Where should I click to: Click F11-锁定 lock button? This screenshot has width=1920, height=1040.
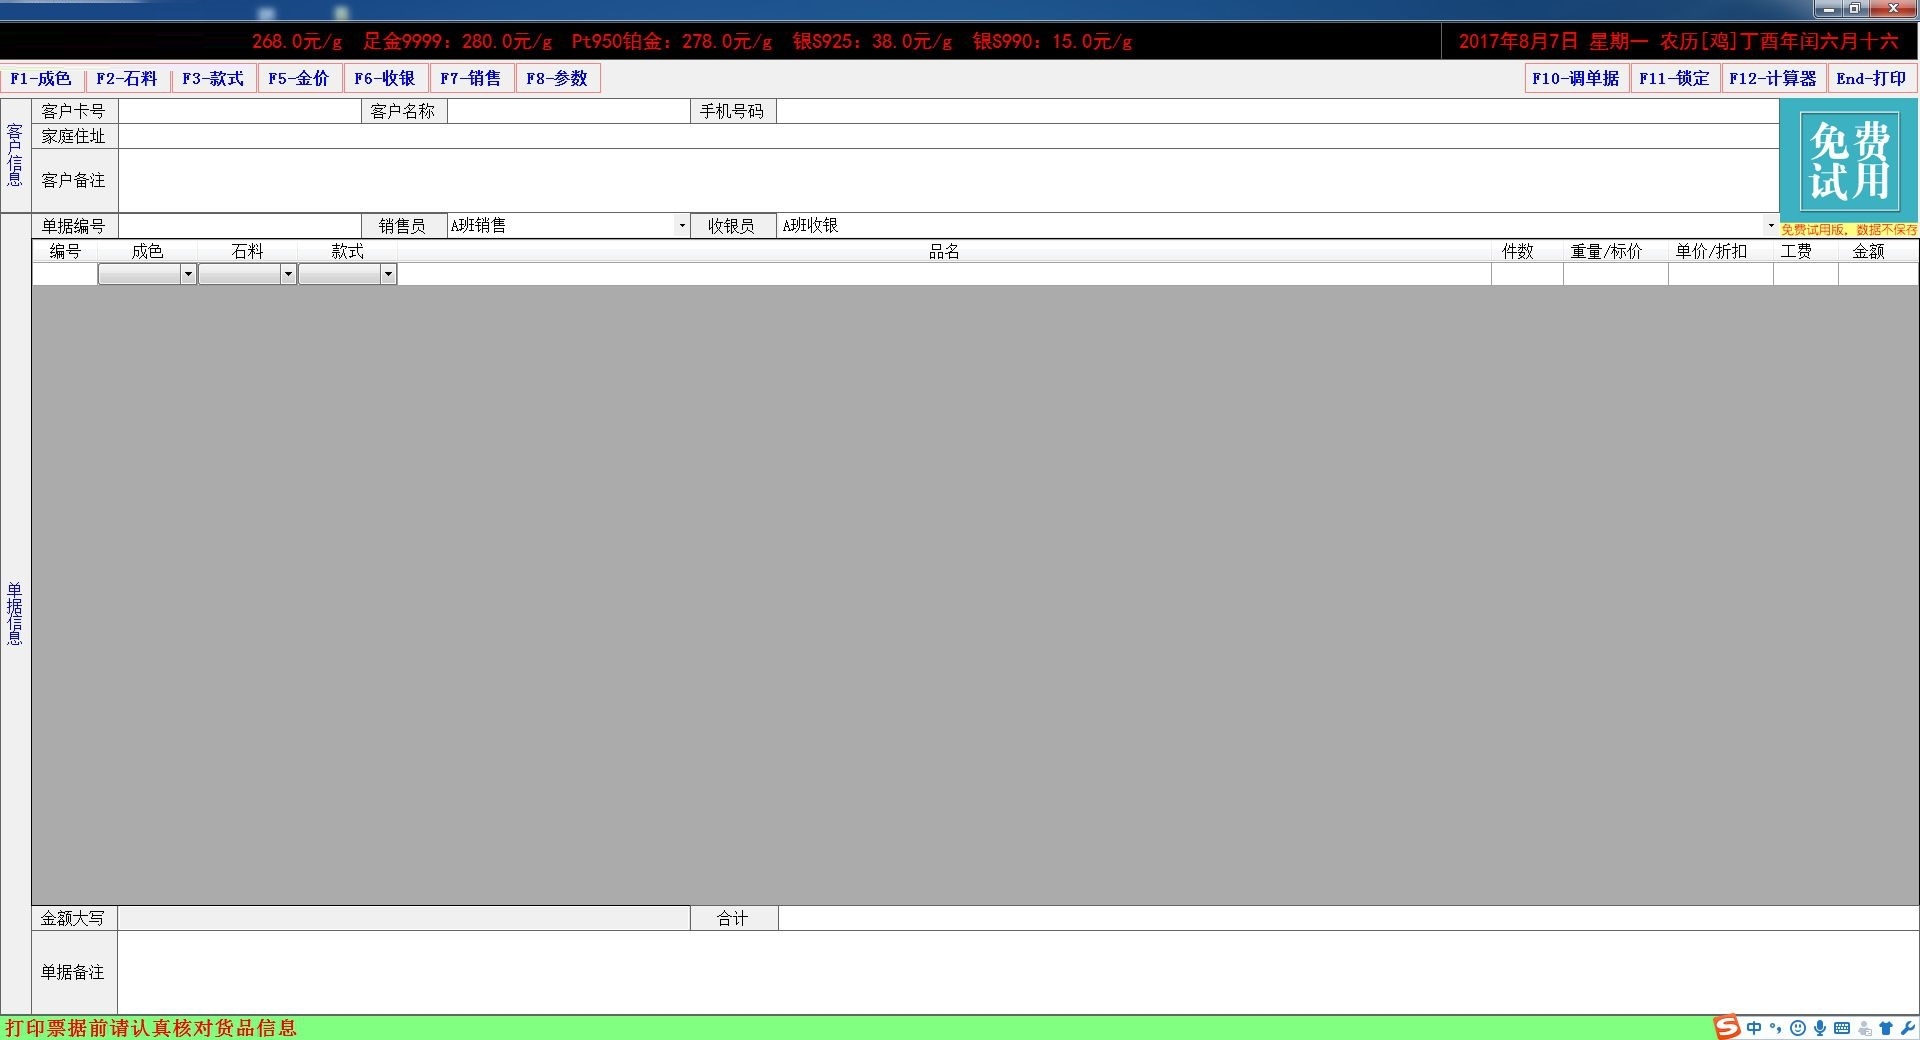(1675, 78)
